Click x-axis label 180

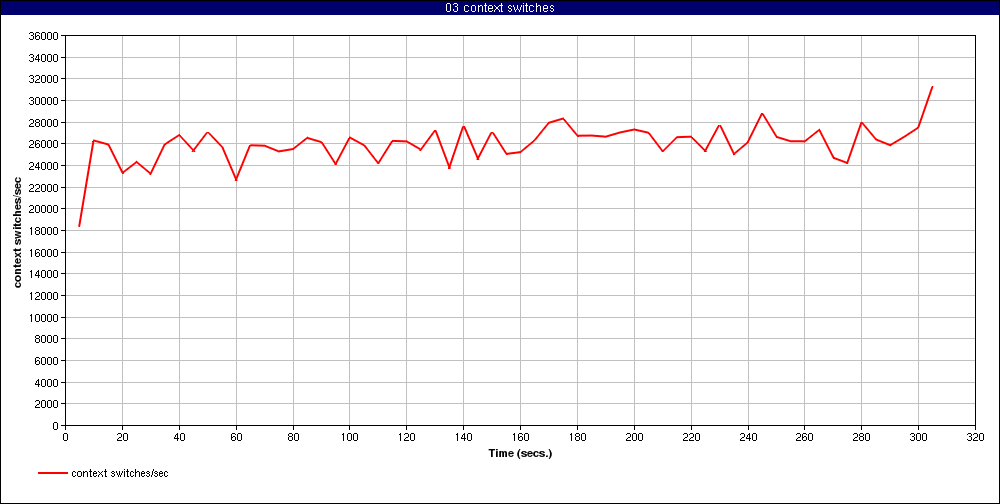577,438
